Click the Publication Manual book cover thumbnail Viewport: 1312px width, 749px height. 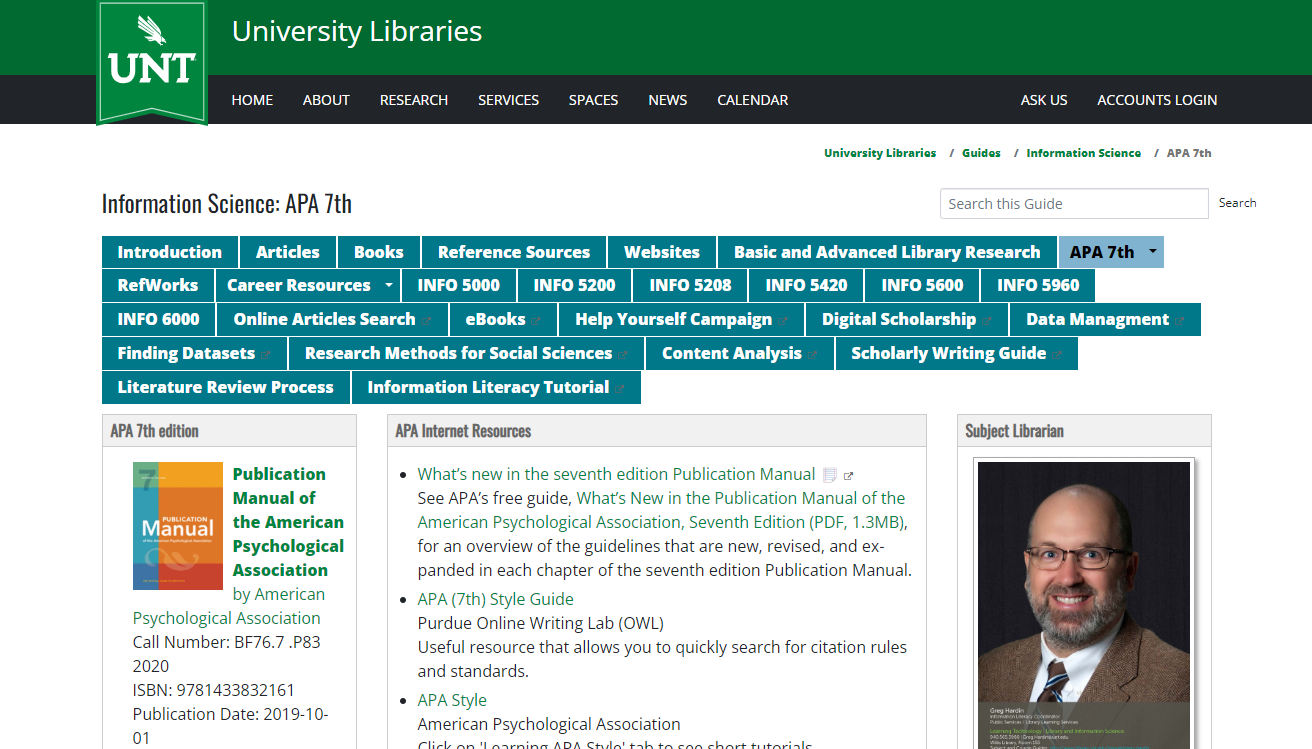point(178,526)
